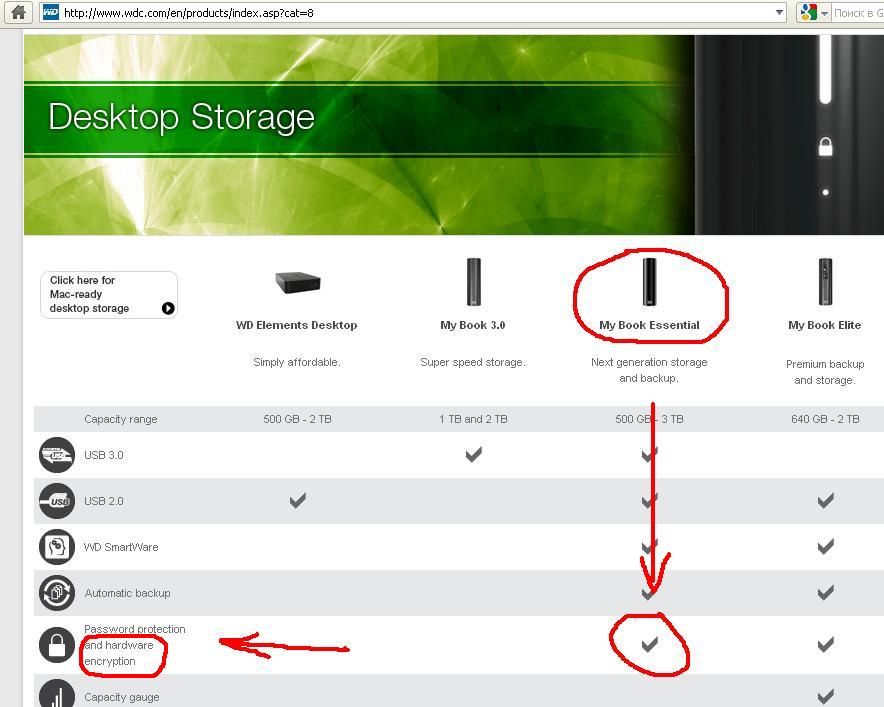The width and height of the screenshot is (884, 707).
Task: Click the '1 TB and 2 TB' capacity cell
Action: (x=473, y=419)
